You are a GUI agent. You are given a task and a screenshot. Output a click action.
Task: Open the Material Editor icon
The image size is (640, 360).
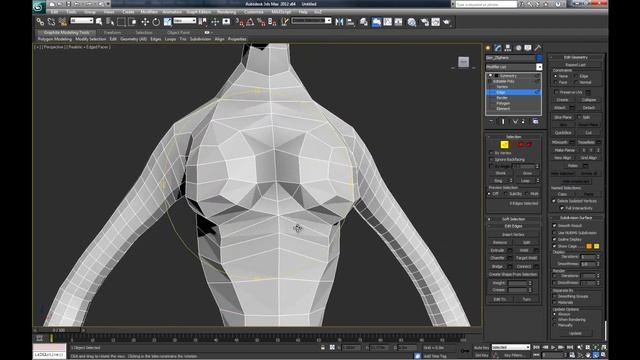[x=411, y=22]
